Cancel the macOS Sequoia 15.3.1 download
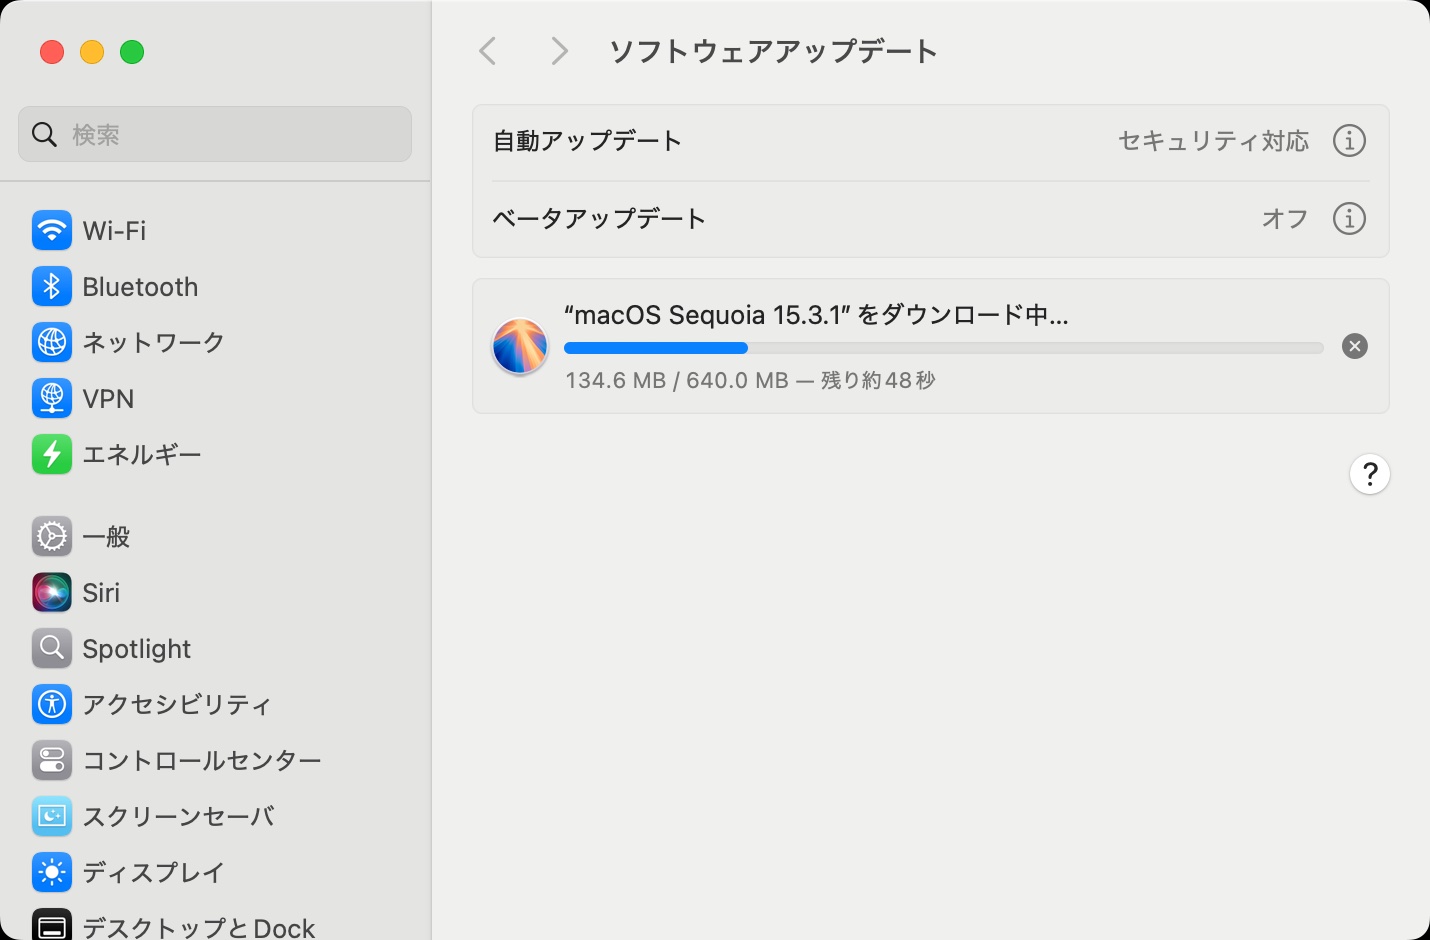1430x940 pixels. [1355, 346]
